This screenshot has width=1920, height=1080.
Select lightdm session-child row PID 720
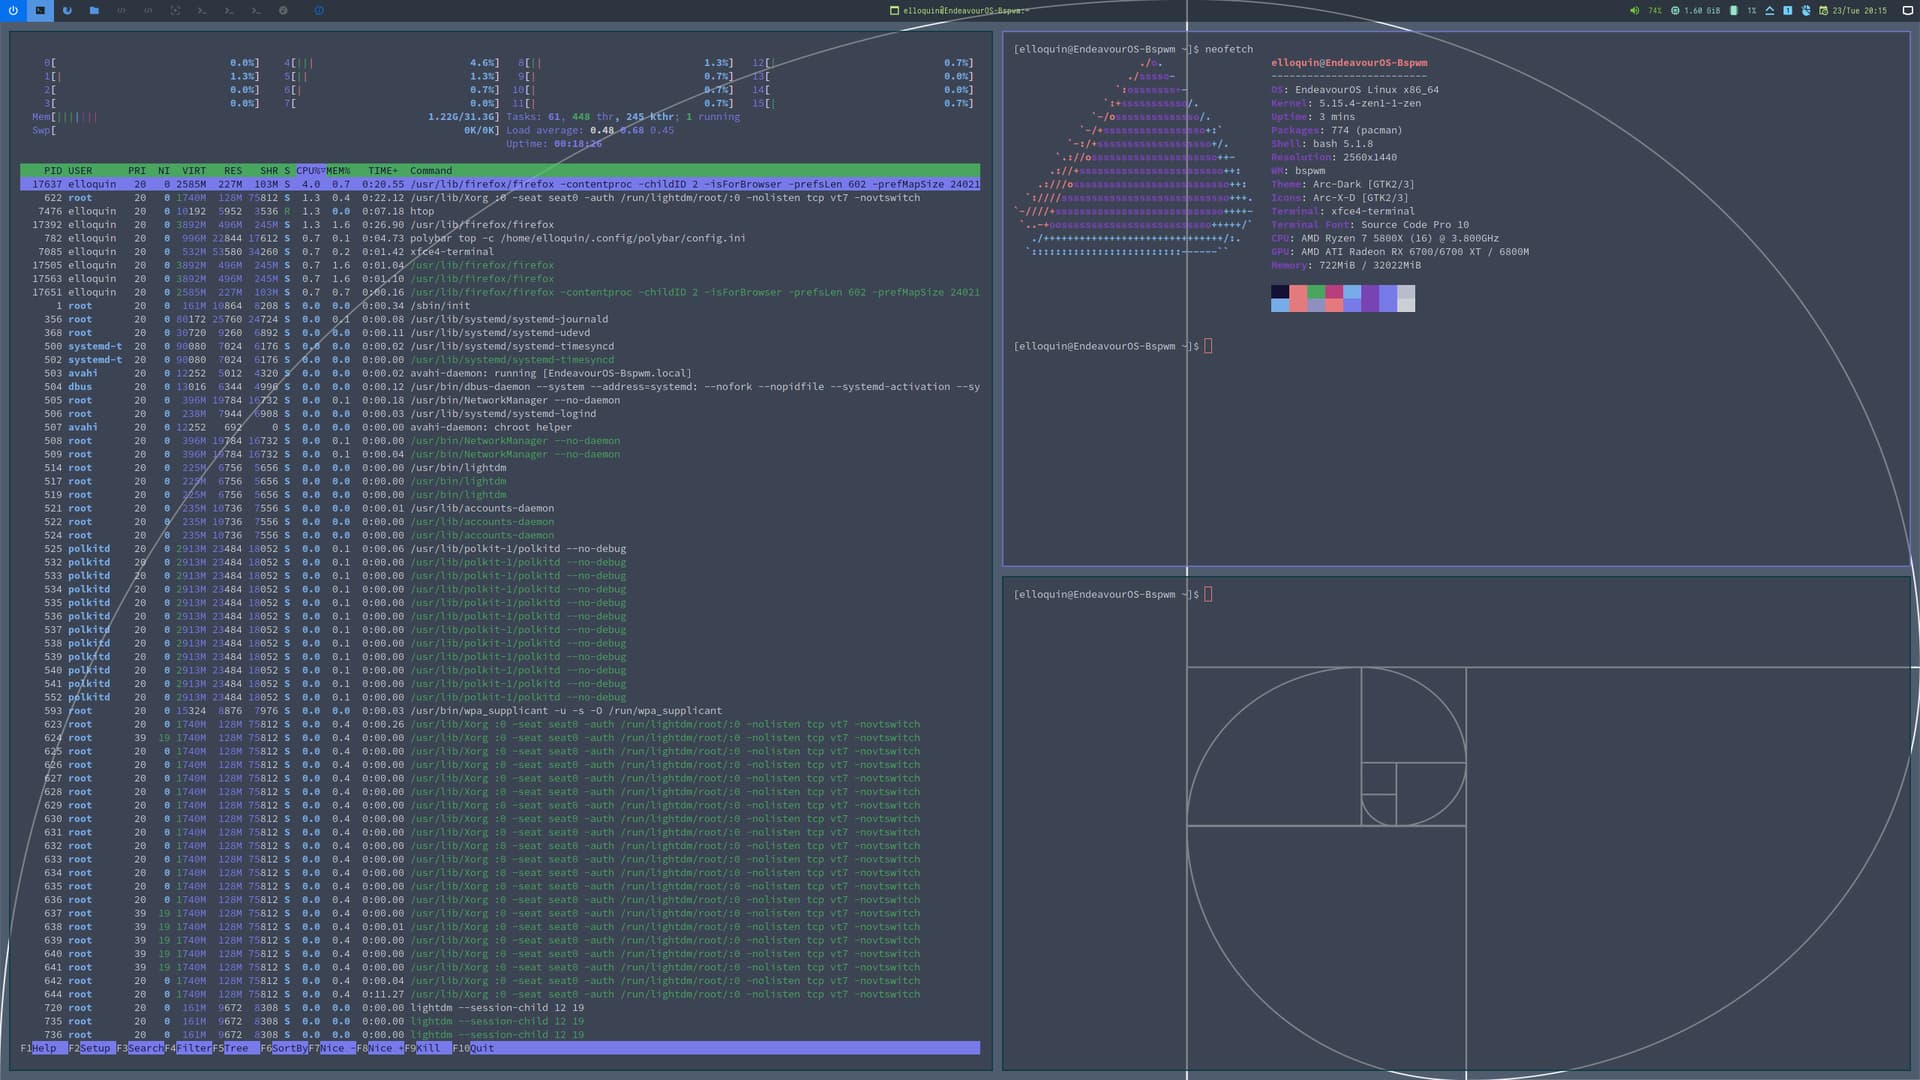[500, 1008]
